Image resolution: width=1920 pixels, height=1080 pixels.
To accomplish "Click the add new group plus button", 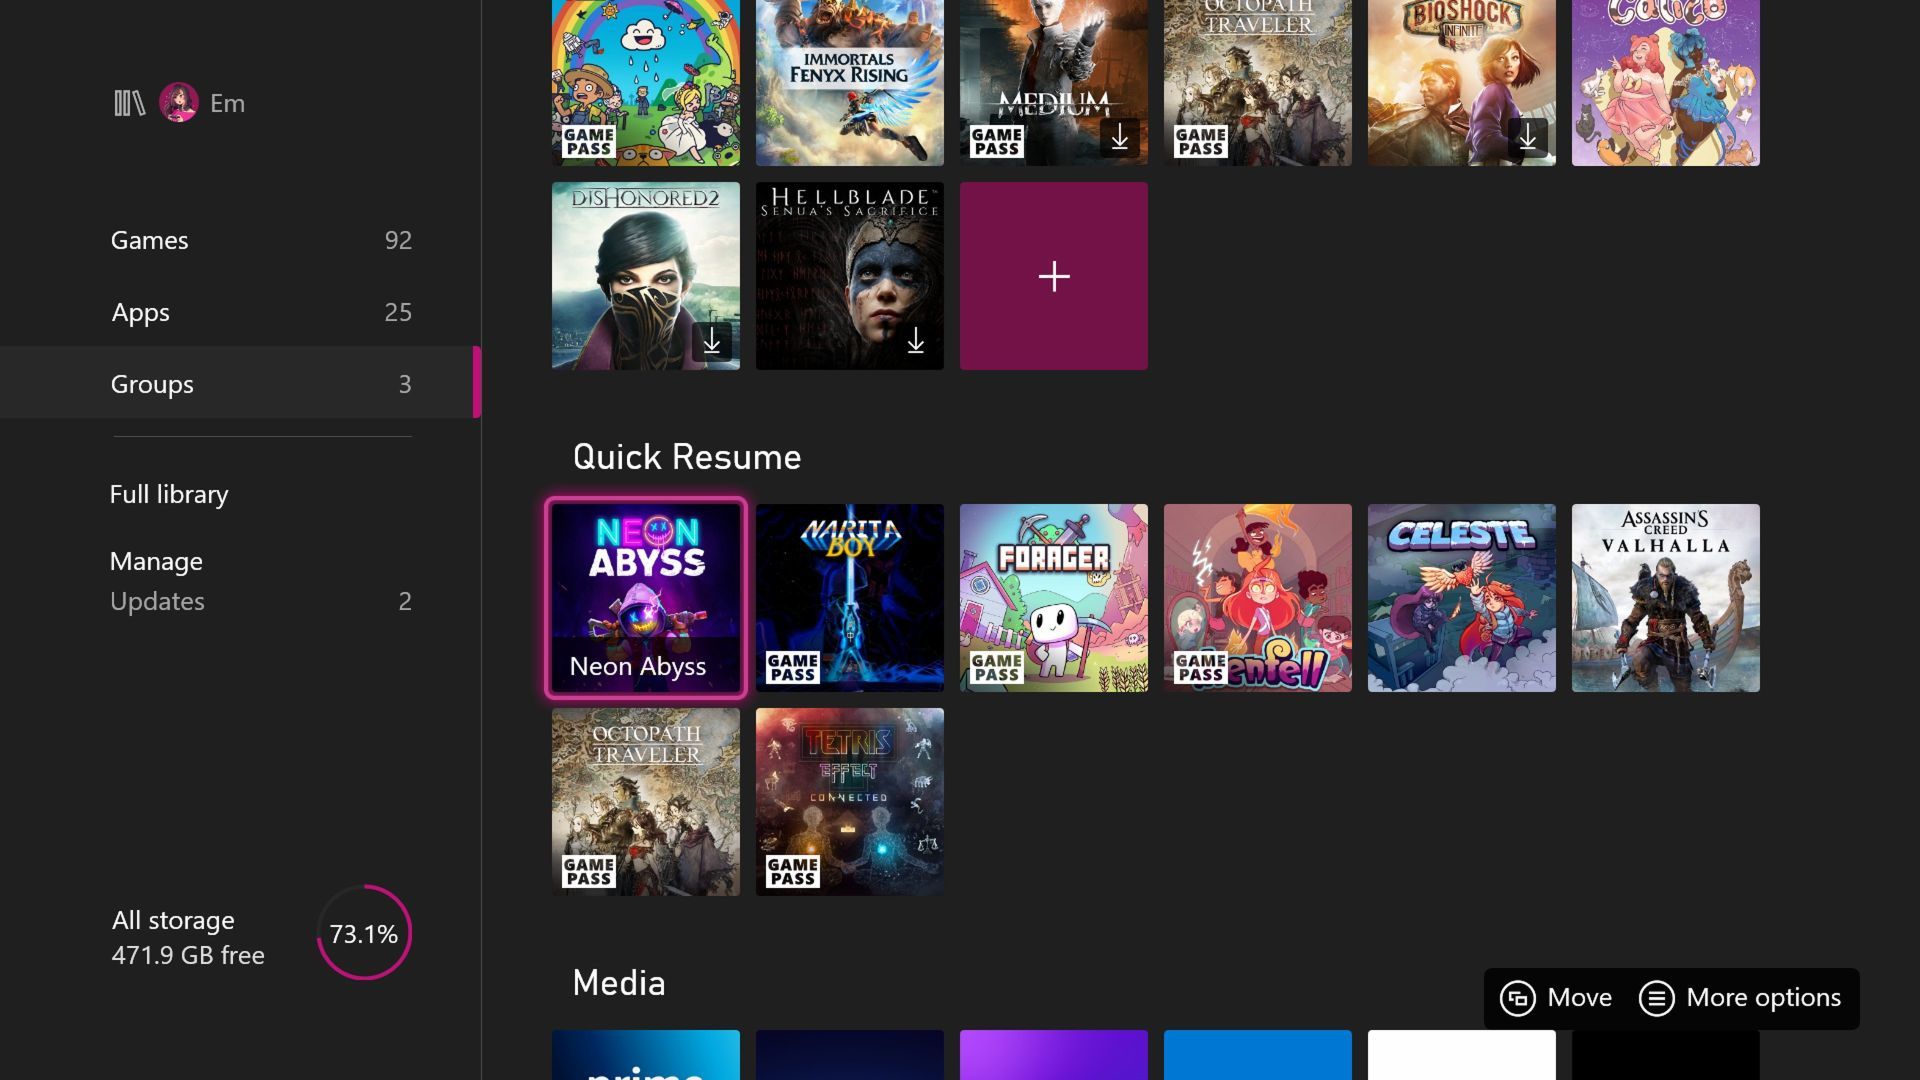I will pos(1055,276).
